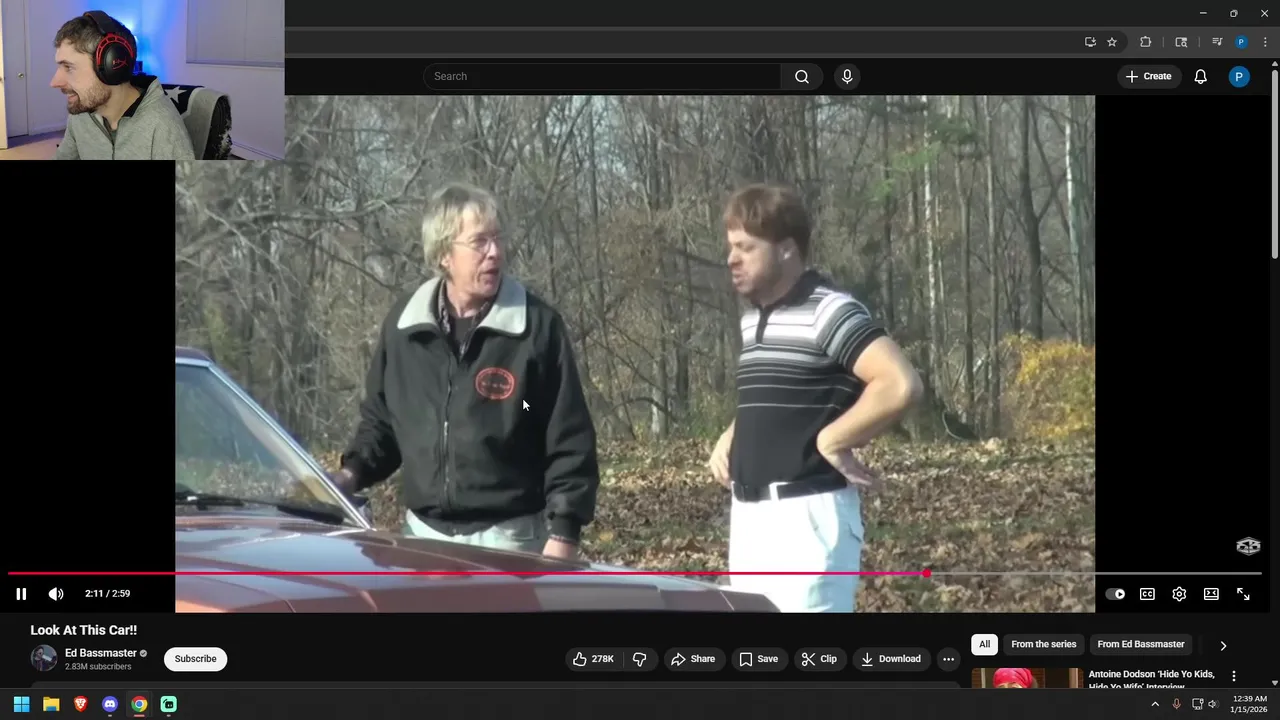1280x720 pixels.
Task: Click the channel watermark on video
Action: 1248,546
